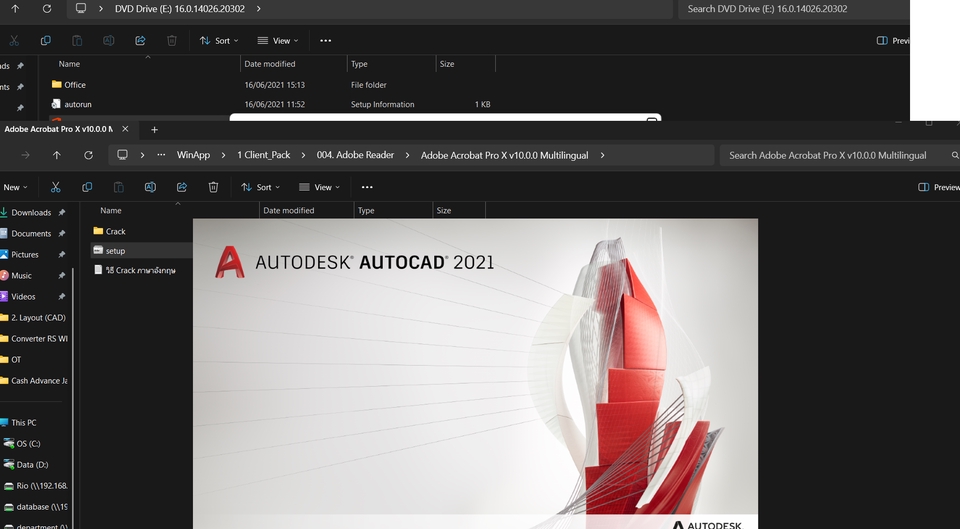Open View dropdown in DVD Drive window
Screen dimensions: 960x529
pyautogui.click(x=277, y=40)
